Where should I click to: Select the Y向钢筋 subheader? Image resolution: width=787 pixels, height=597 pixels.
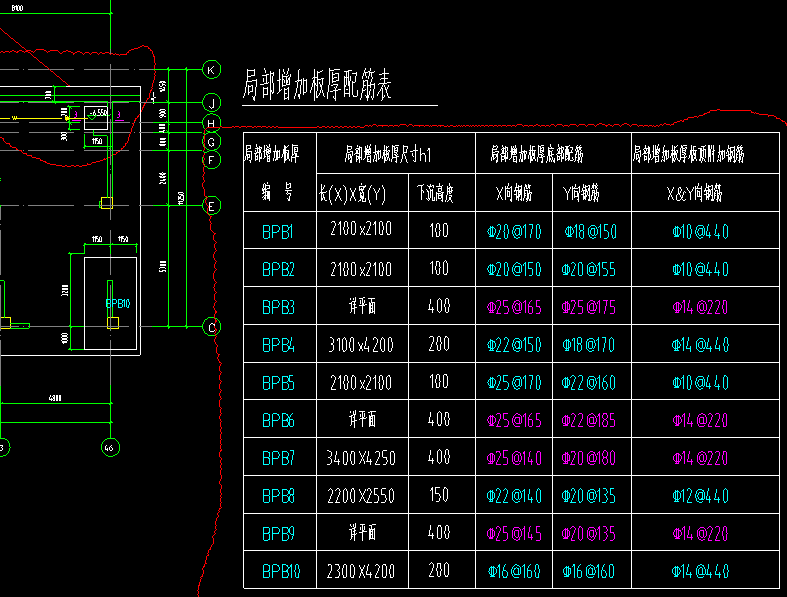(x=581, y=193)
